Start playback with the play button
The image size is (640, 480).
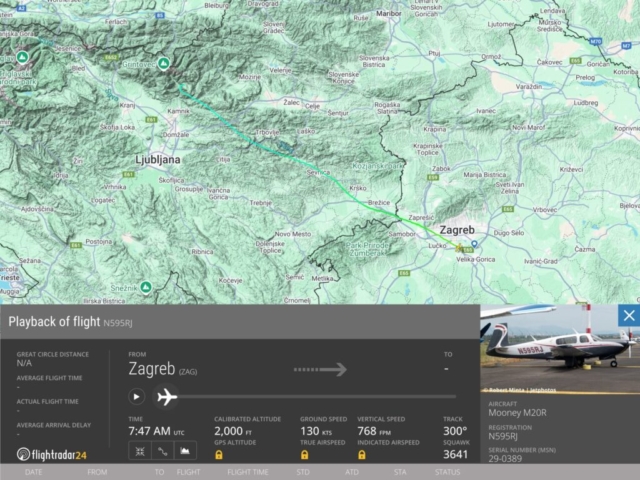(x=136, y=396)
